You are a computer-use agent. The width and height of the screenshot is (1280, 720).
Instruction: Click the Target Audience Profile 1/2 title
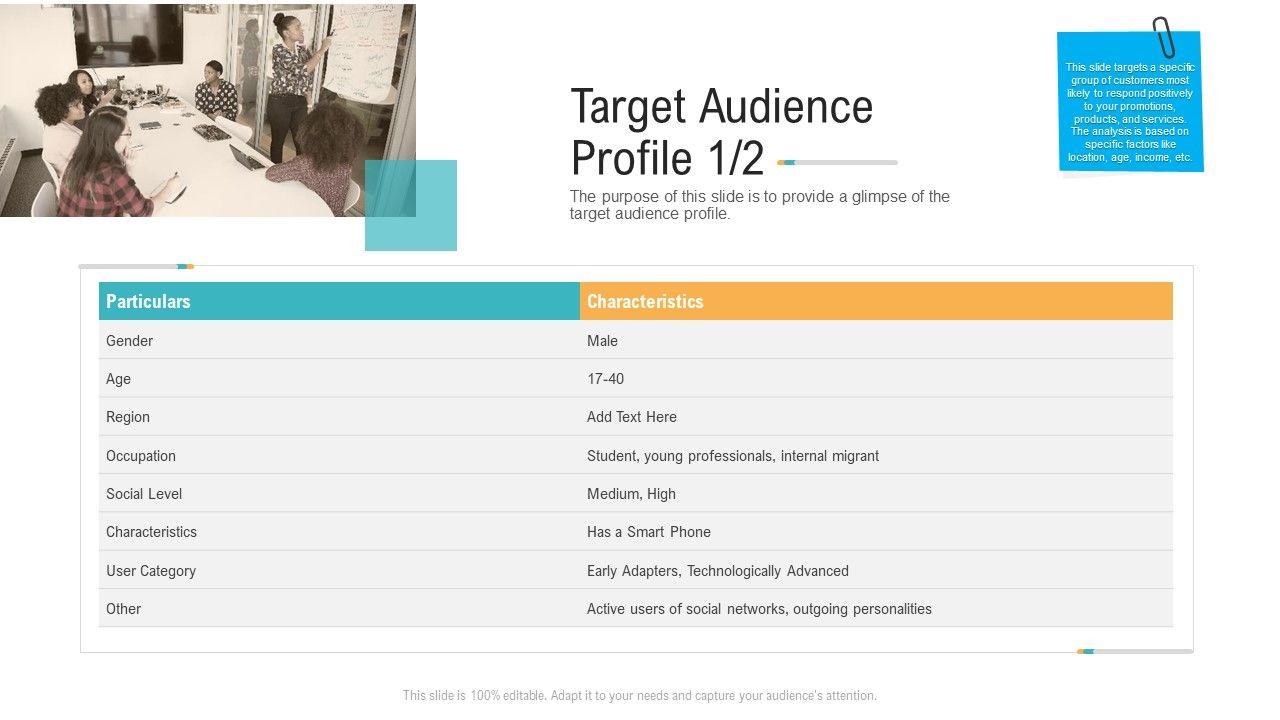tap(721, 132)
